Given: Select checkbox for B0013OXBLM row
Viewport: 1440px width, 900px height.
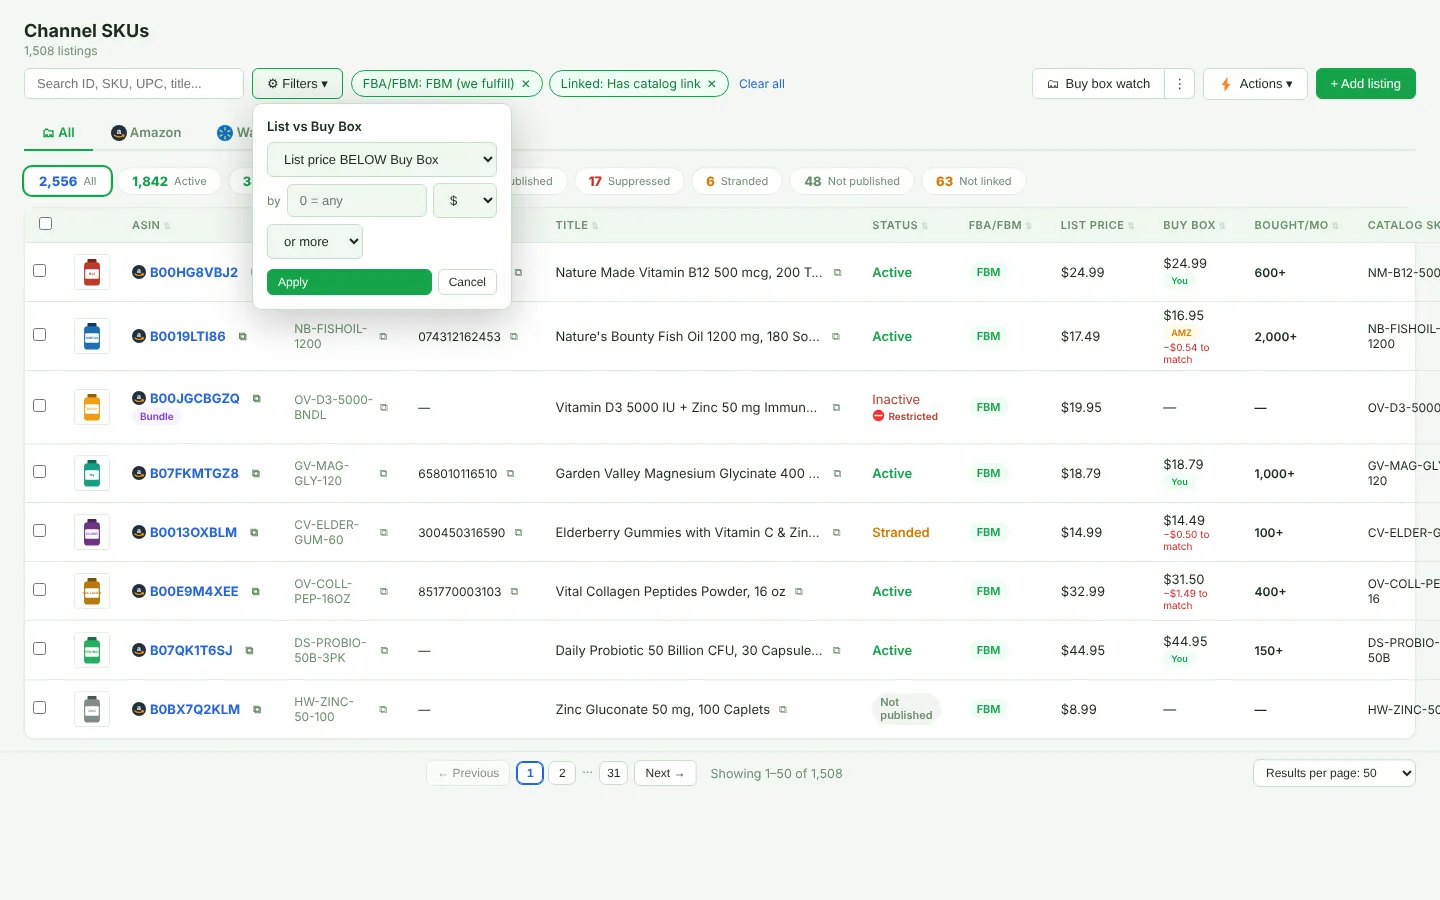Looking at the screenshot, I should click(x=40, y=531).
